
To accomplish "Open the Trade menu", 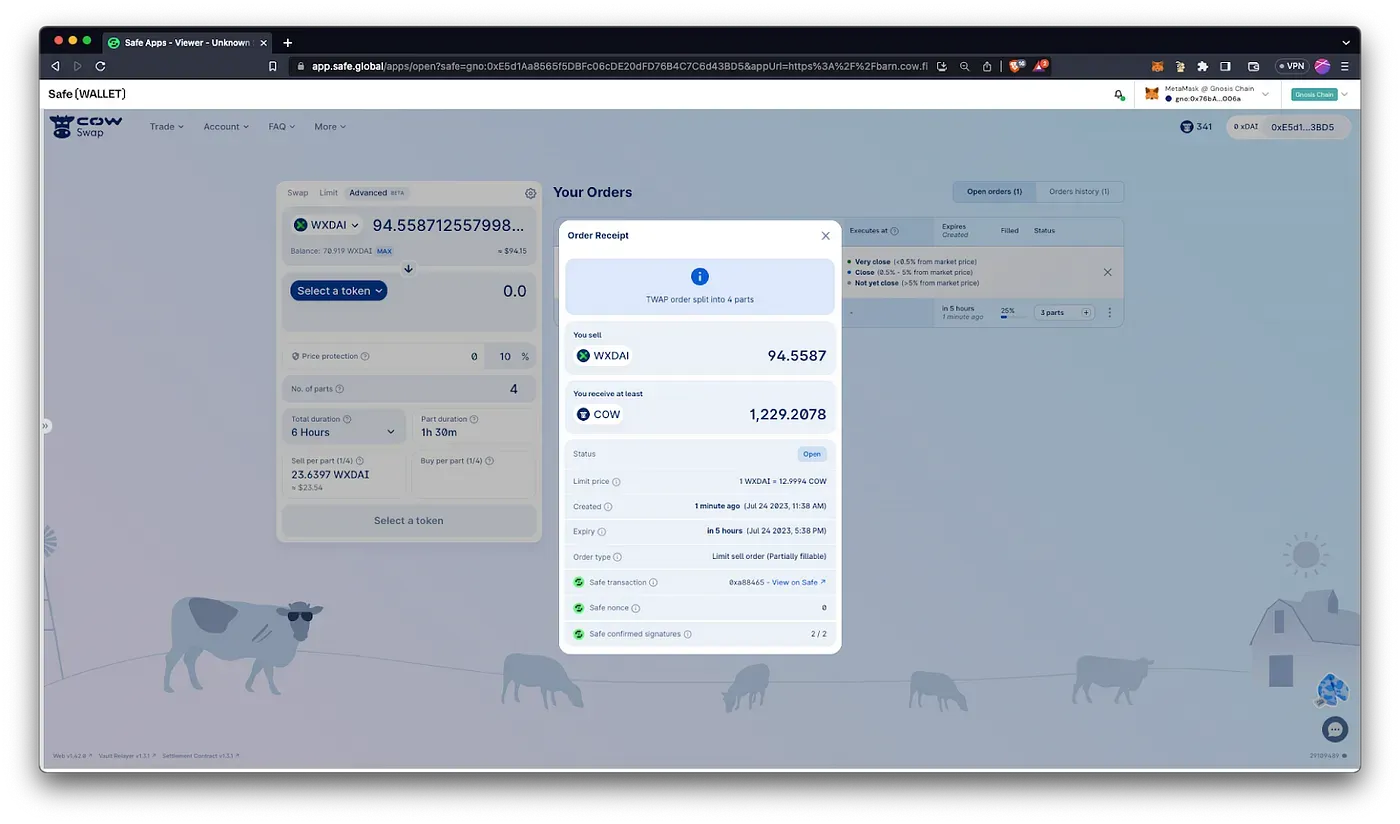I will point(167,127).
